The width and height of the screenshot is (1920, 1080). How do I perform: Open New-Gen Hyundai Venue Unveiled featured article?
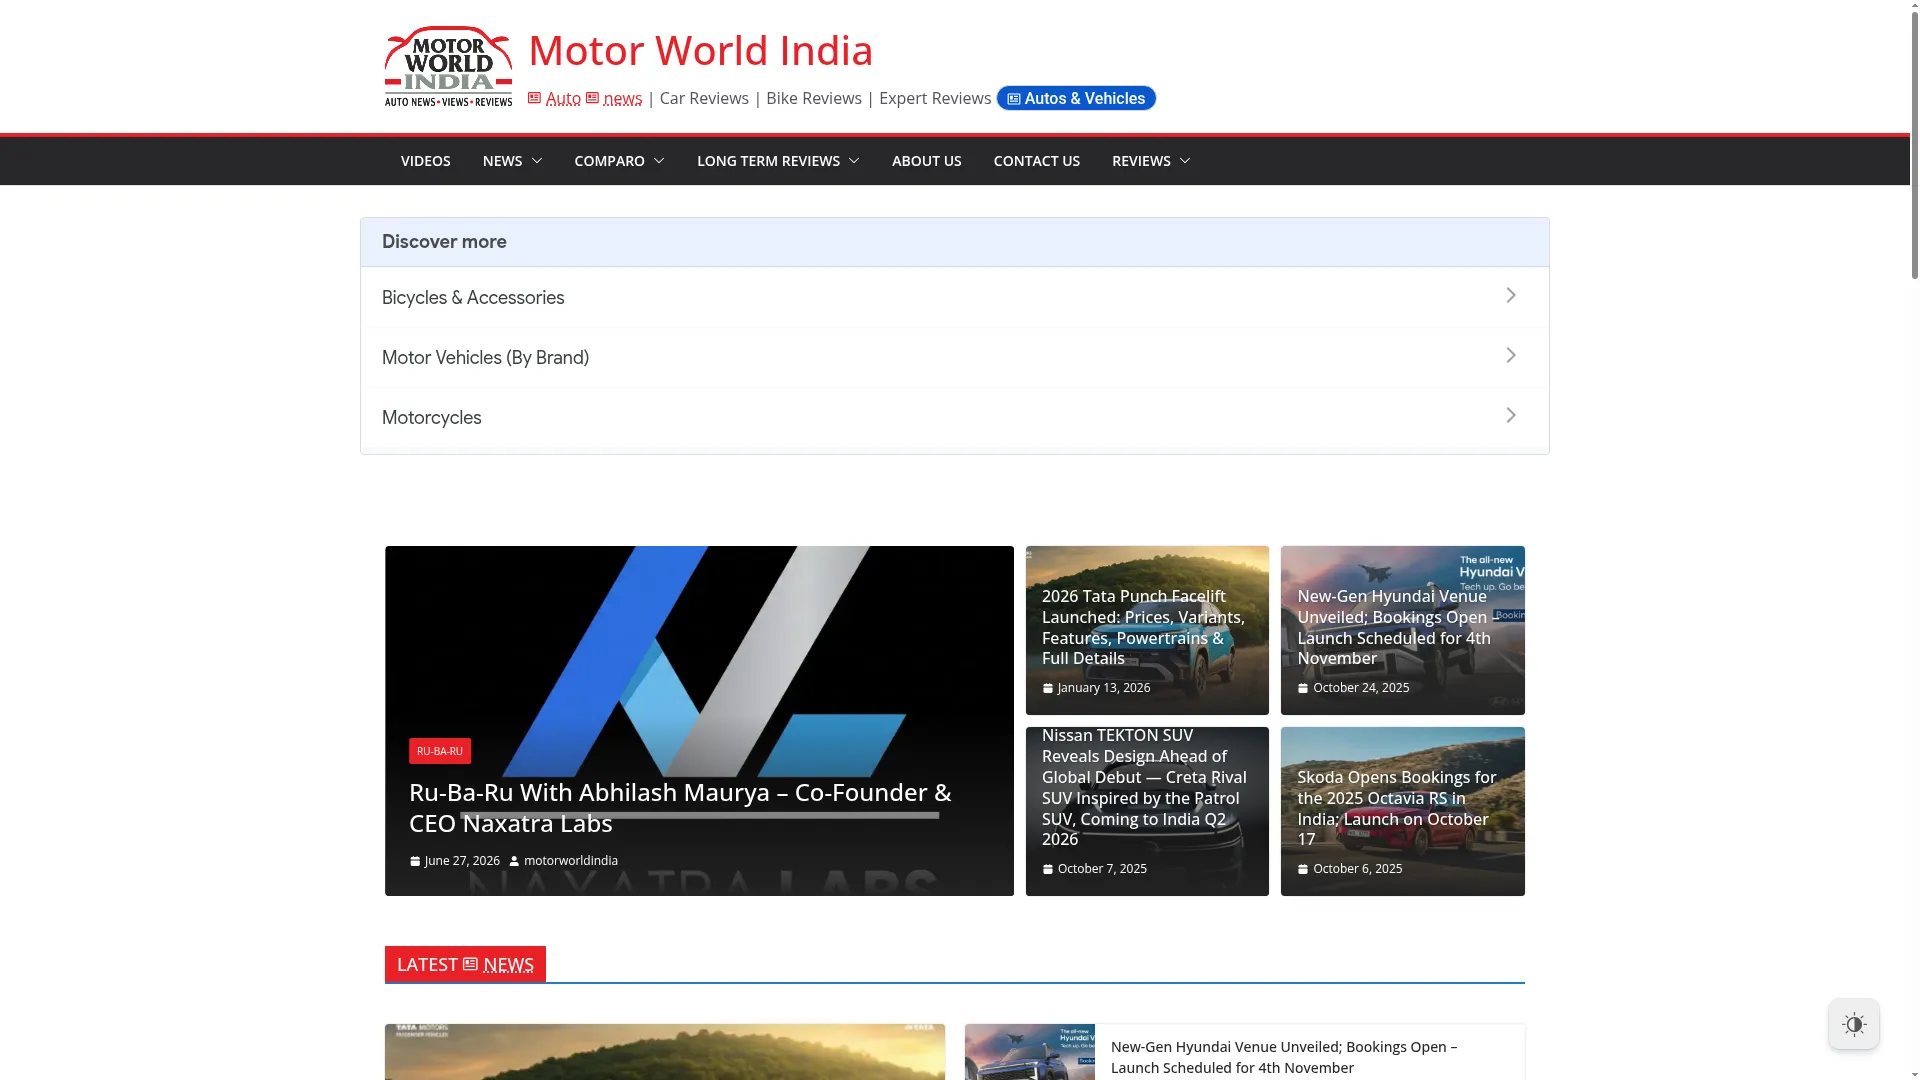click(x=1398, y=627)
